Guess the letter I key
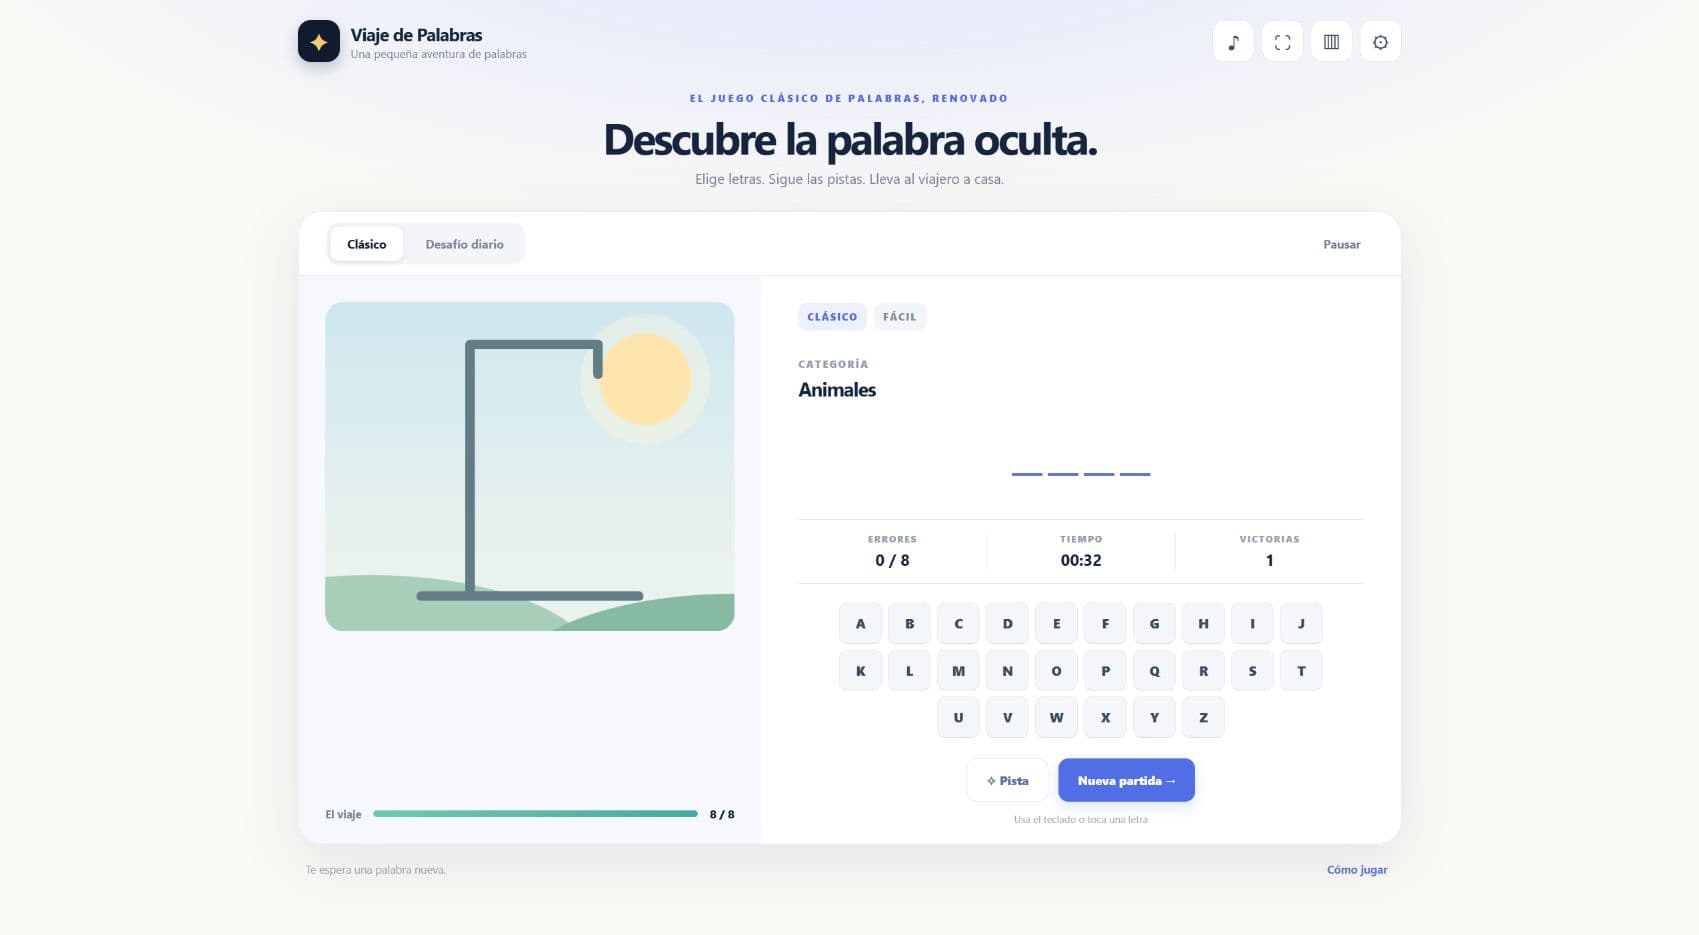 click(x=1252, y=623)
